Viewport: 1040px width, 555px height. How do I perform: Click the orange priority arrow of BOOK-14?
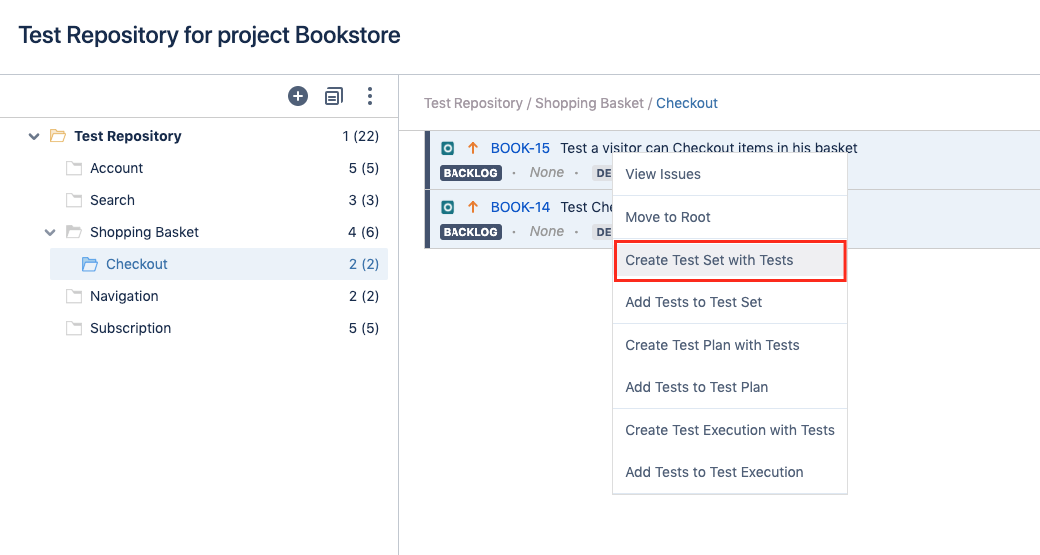coord(473,207)
